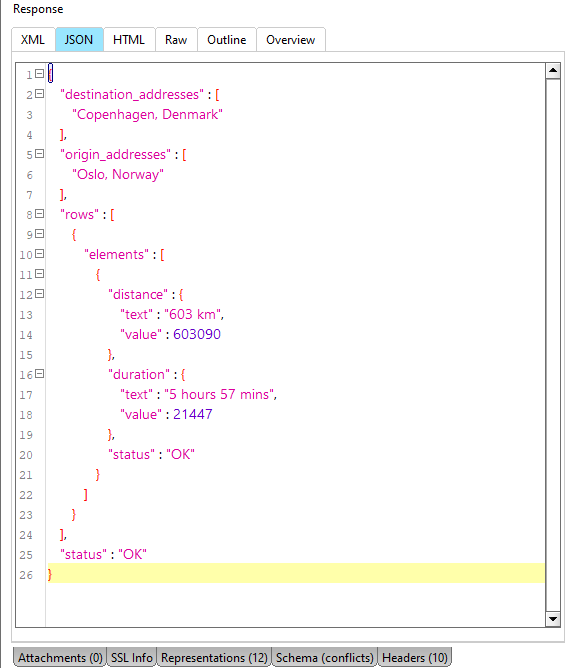The image size is (573, 668).
Task: Collapse the duration object fold marker
Action: [x=39, y=374]
